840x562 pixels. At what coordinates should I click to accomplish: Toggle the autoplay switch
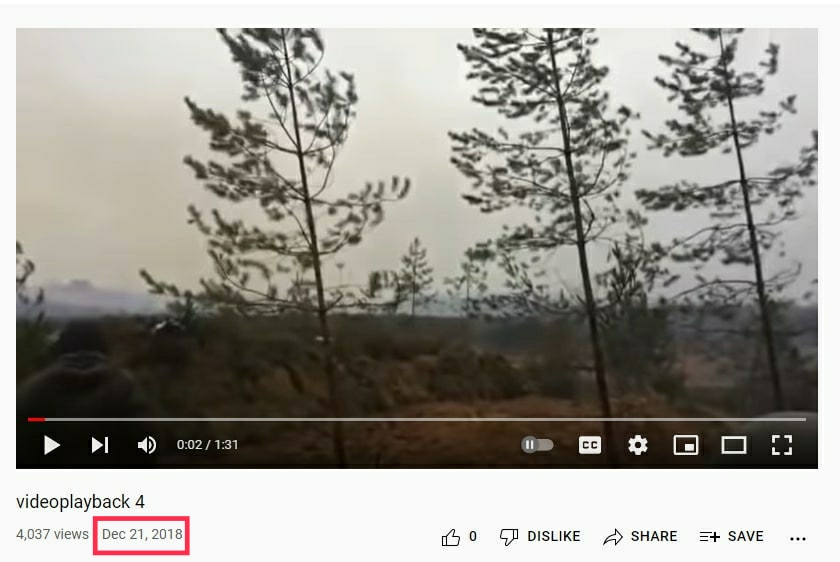537,445
